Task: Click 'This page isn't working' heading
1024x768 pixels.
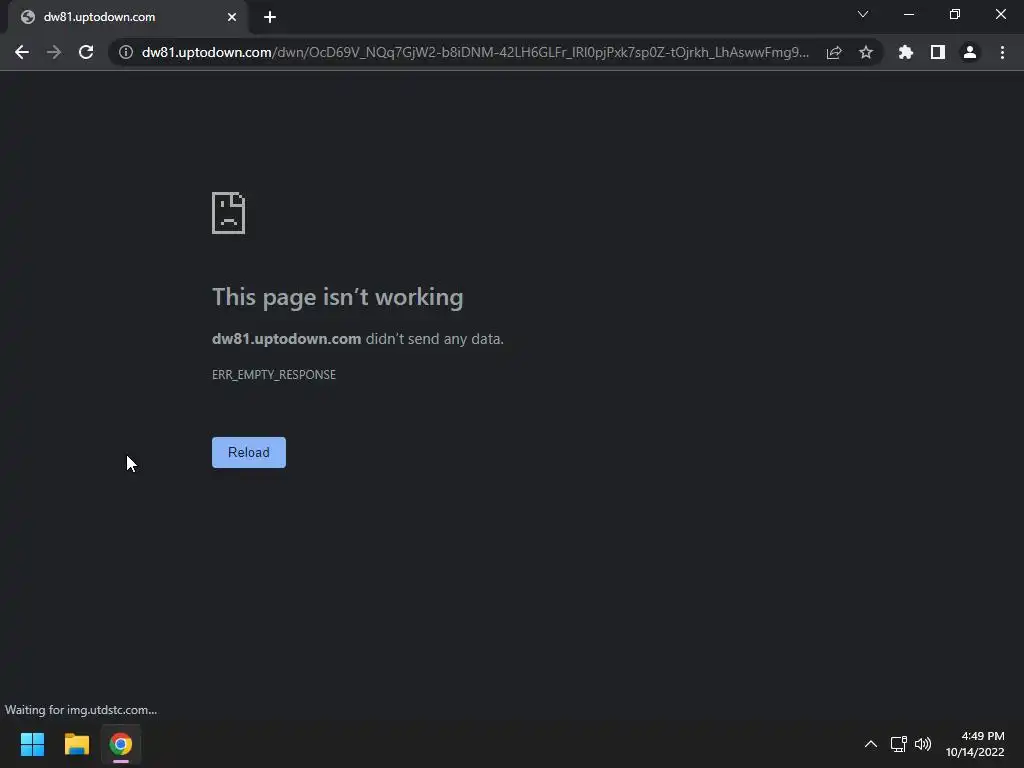Action: click(338, 297)
